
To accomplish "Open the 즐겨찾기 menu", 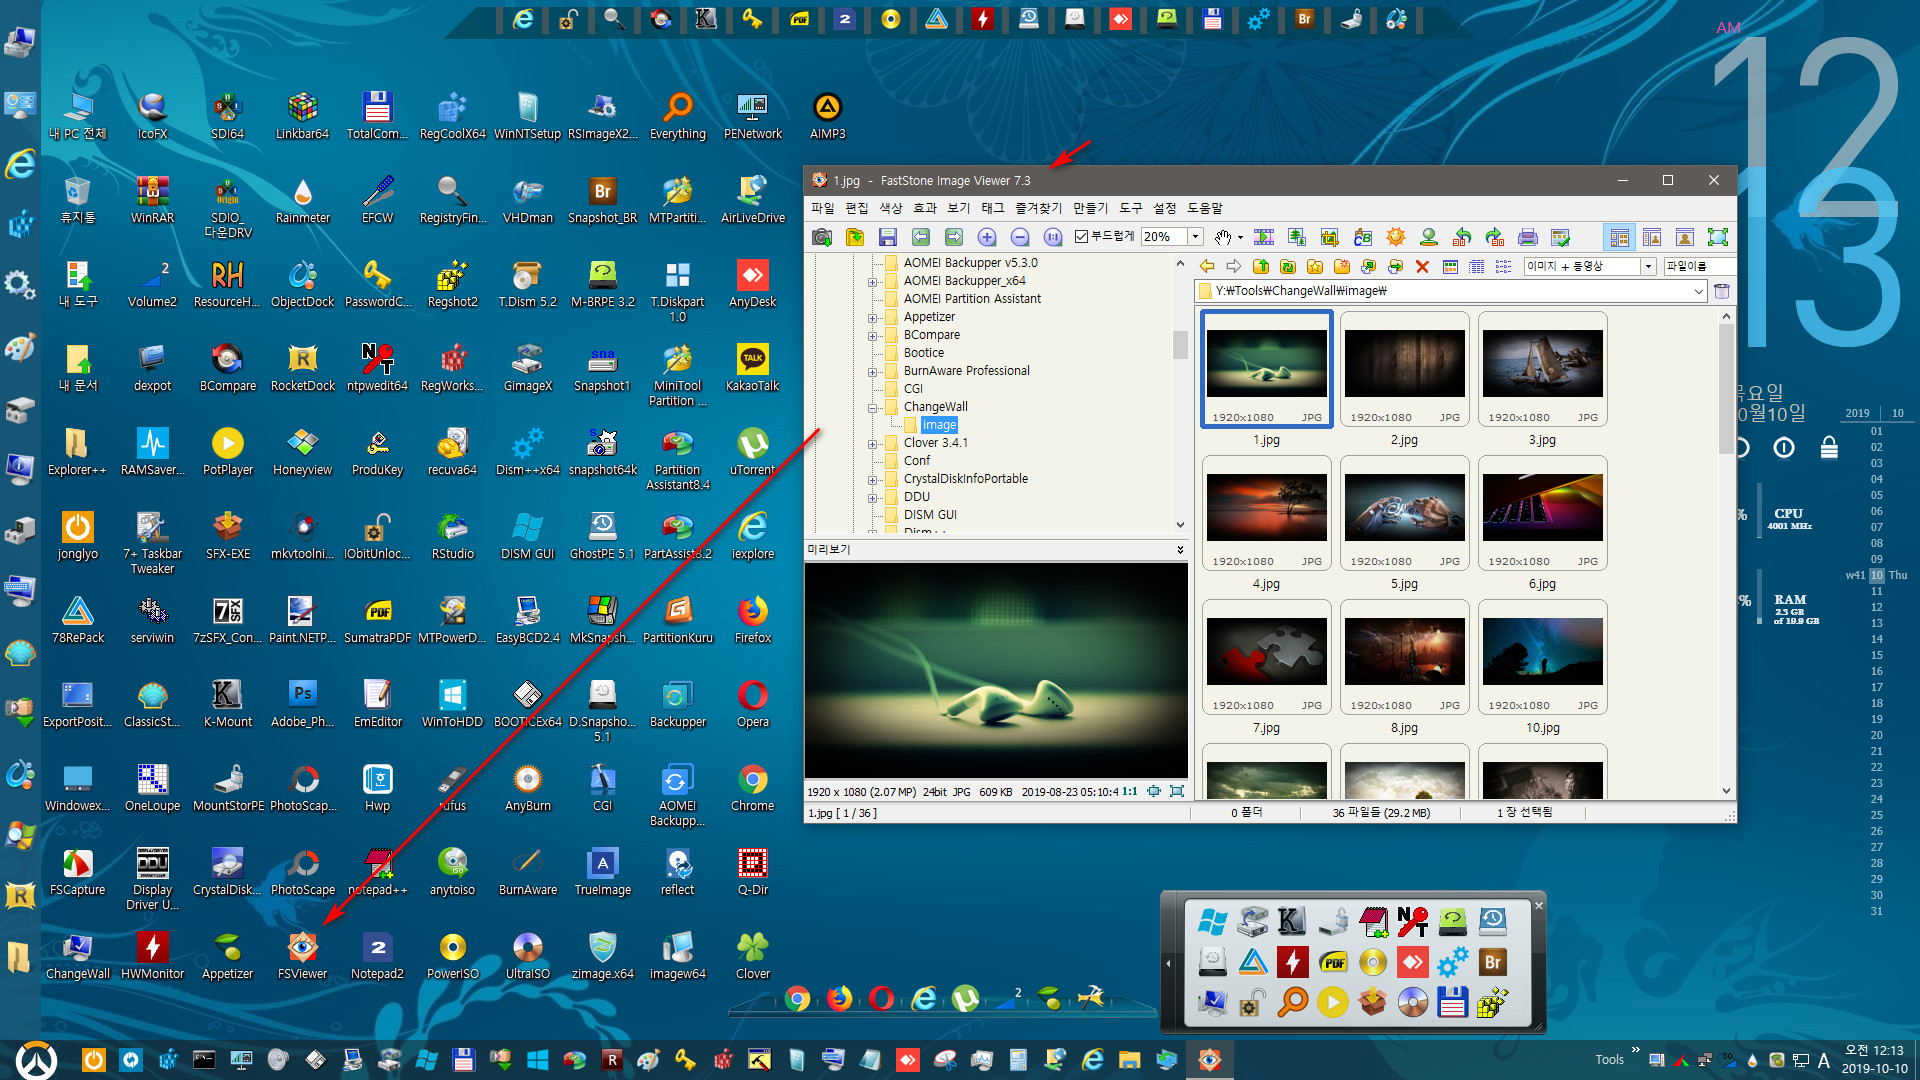I will point(1038,208).
